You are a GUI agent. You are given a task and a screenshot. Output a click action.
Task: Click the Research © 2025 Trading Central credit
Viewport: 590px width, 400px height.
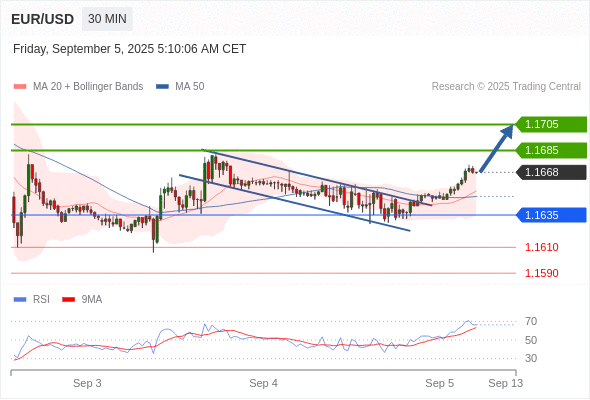[506, 87]
